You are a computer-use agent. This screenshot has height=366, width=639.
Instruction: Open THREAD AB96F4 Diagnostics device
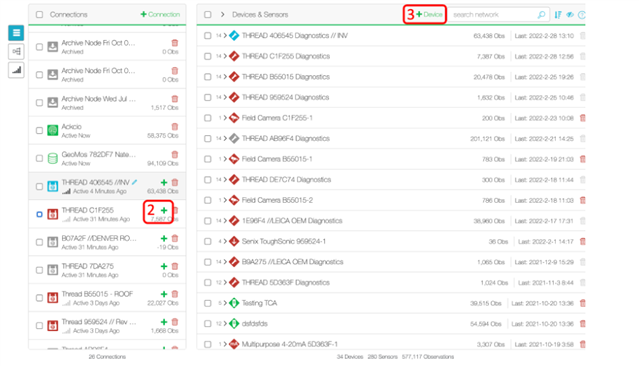tap(285, 139)
